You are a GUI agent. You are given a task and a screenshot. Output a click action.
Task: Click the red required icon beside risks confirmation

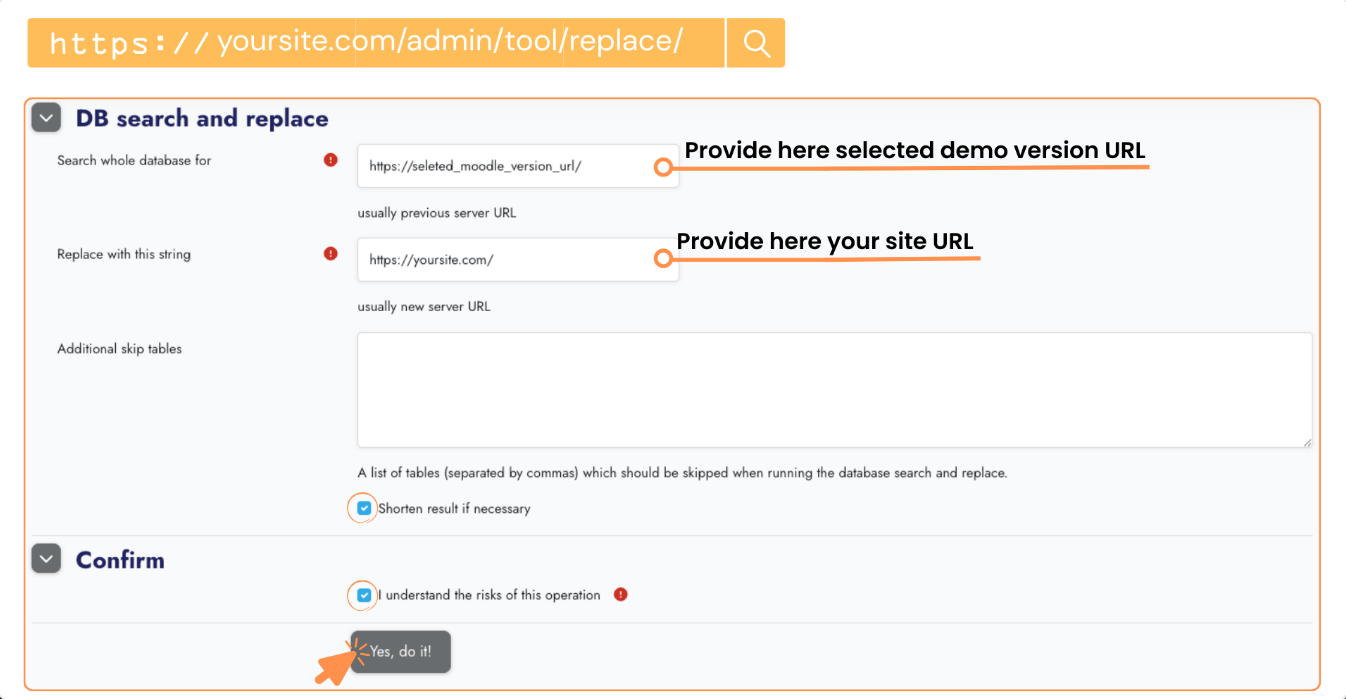pos(620,595)
